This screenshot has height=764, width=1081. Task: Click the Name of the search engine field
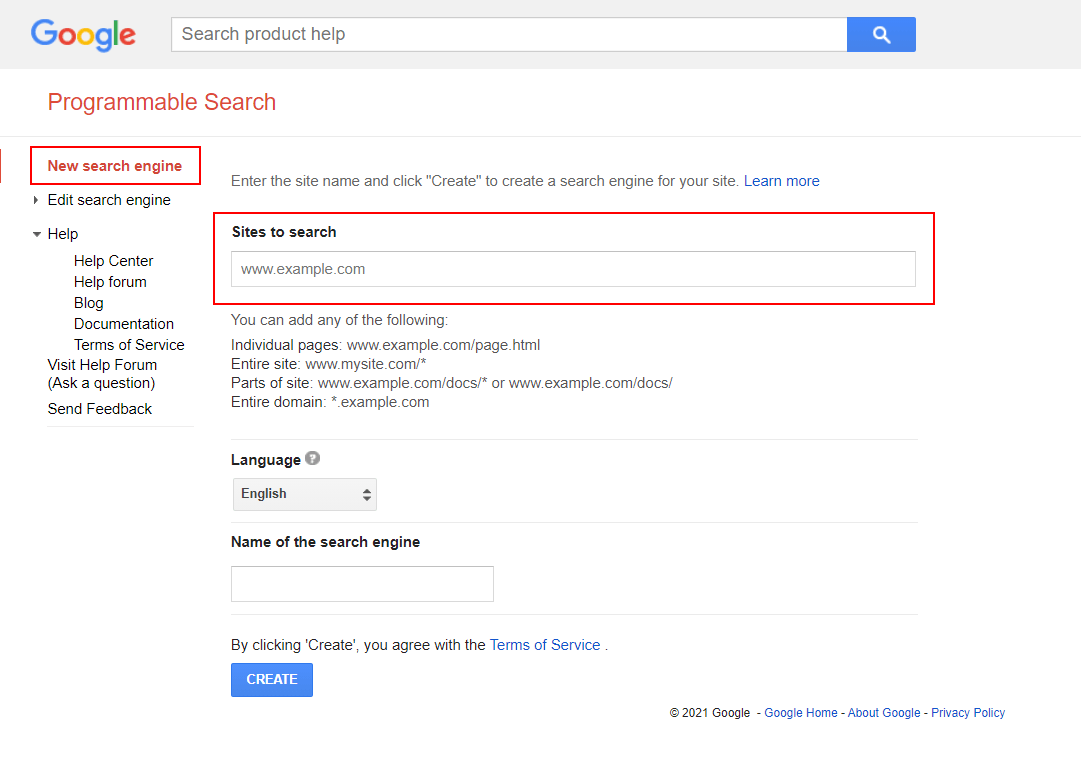(362, 584)
